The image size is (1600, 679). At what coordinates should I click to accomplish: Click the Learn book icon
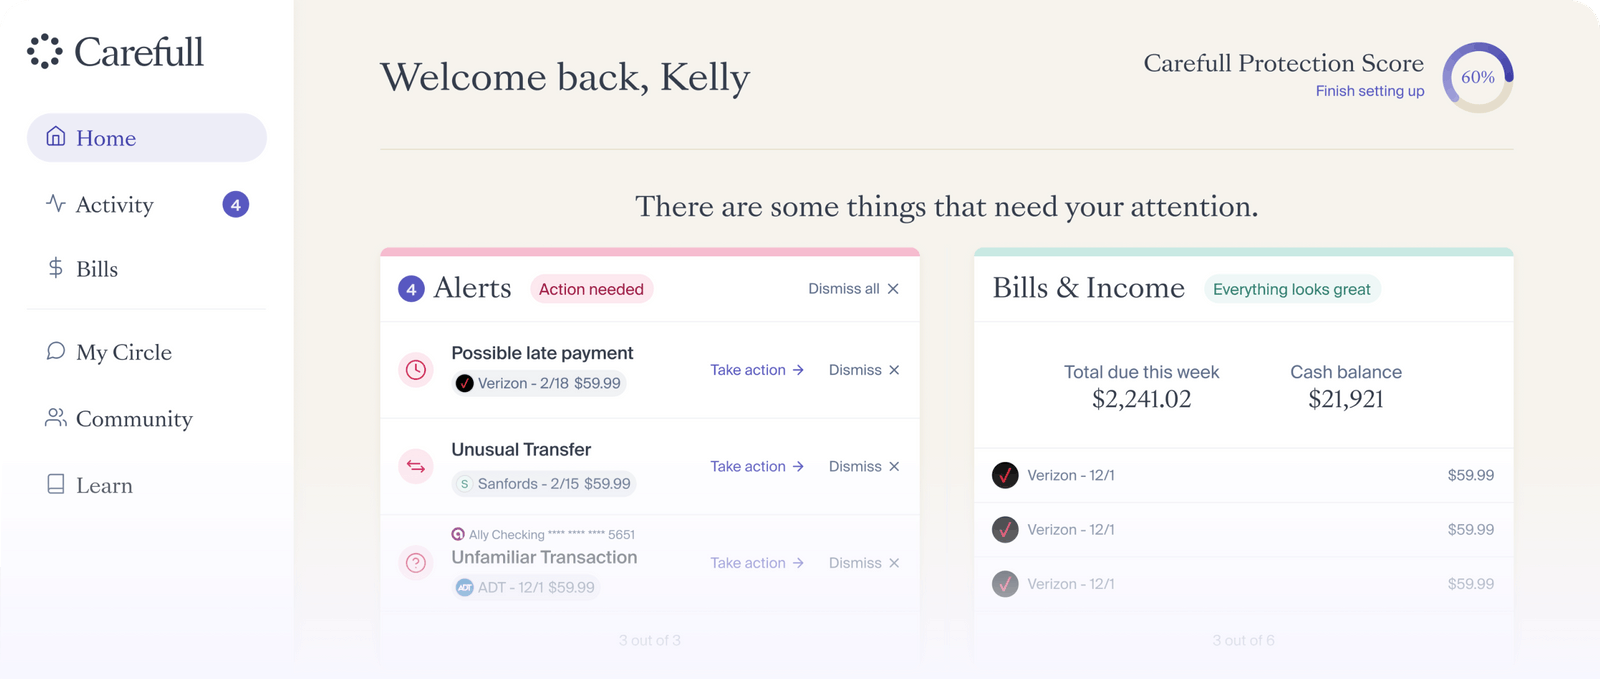(55, 485)
